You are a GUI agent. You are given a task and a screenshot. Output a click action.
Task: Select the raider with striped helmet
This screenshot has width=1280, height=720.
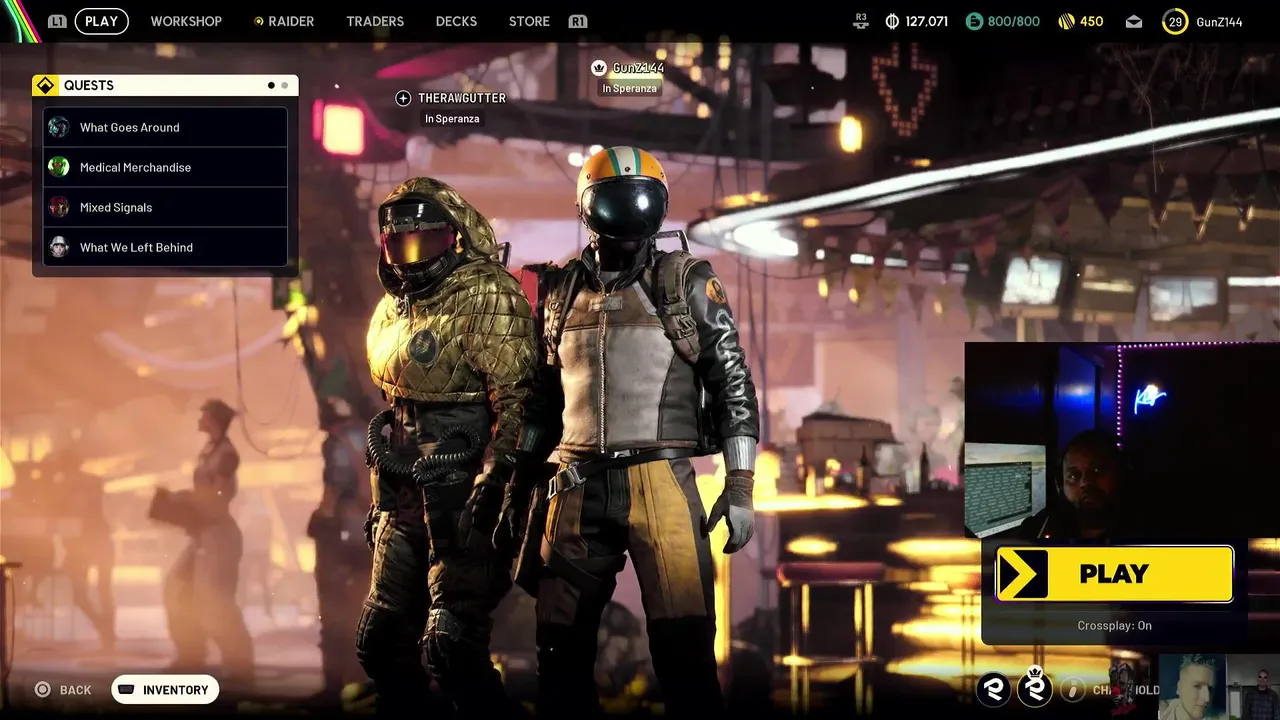point(640,430)
